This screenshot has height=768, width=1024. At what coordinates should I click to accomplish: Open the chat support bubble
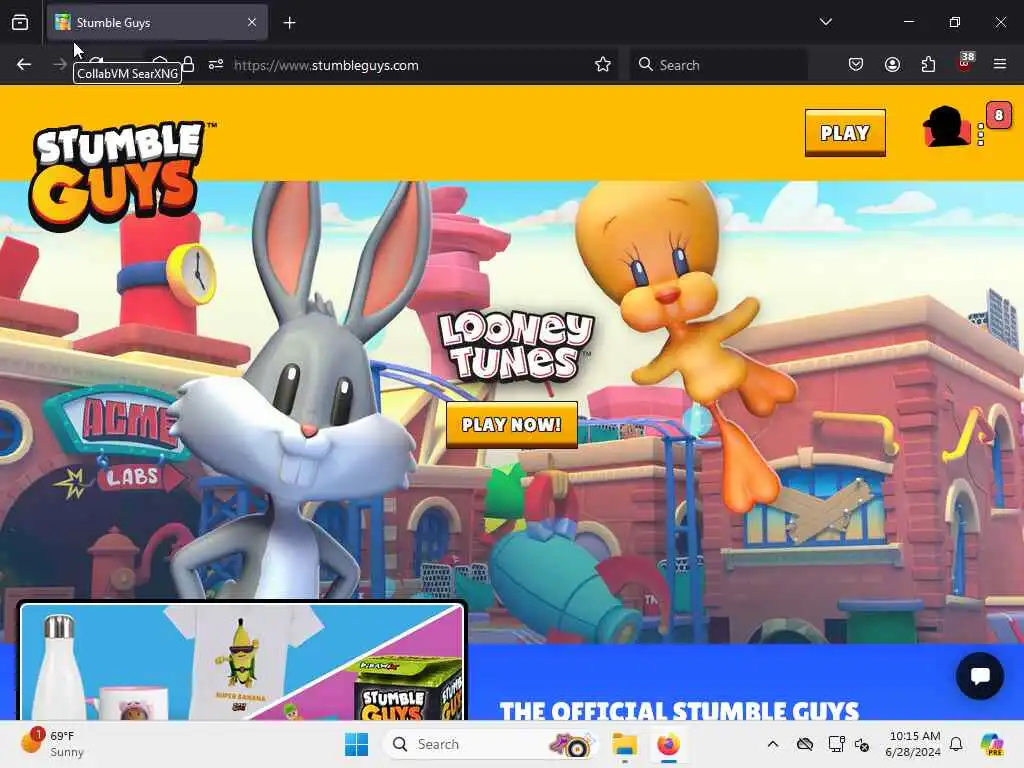[980, 676]
